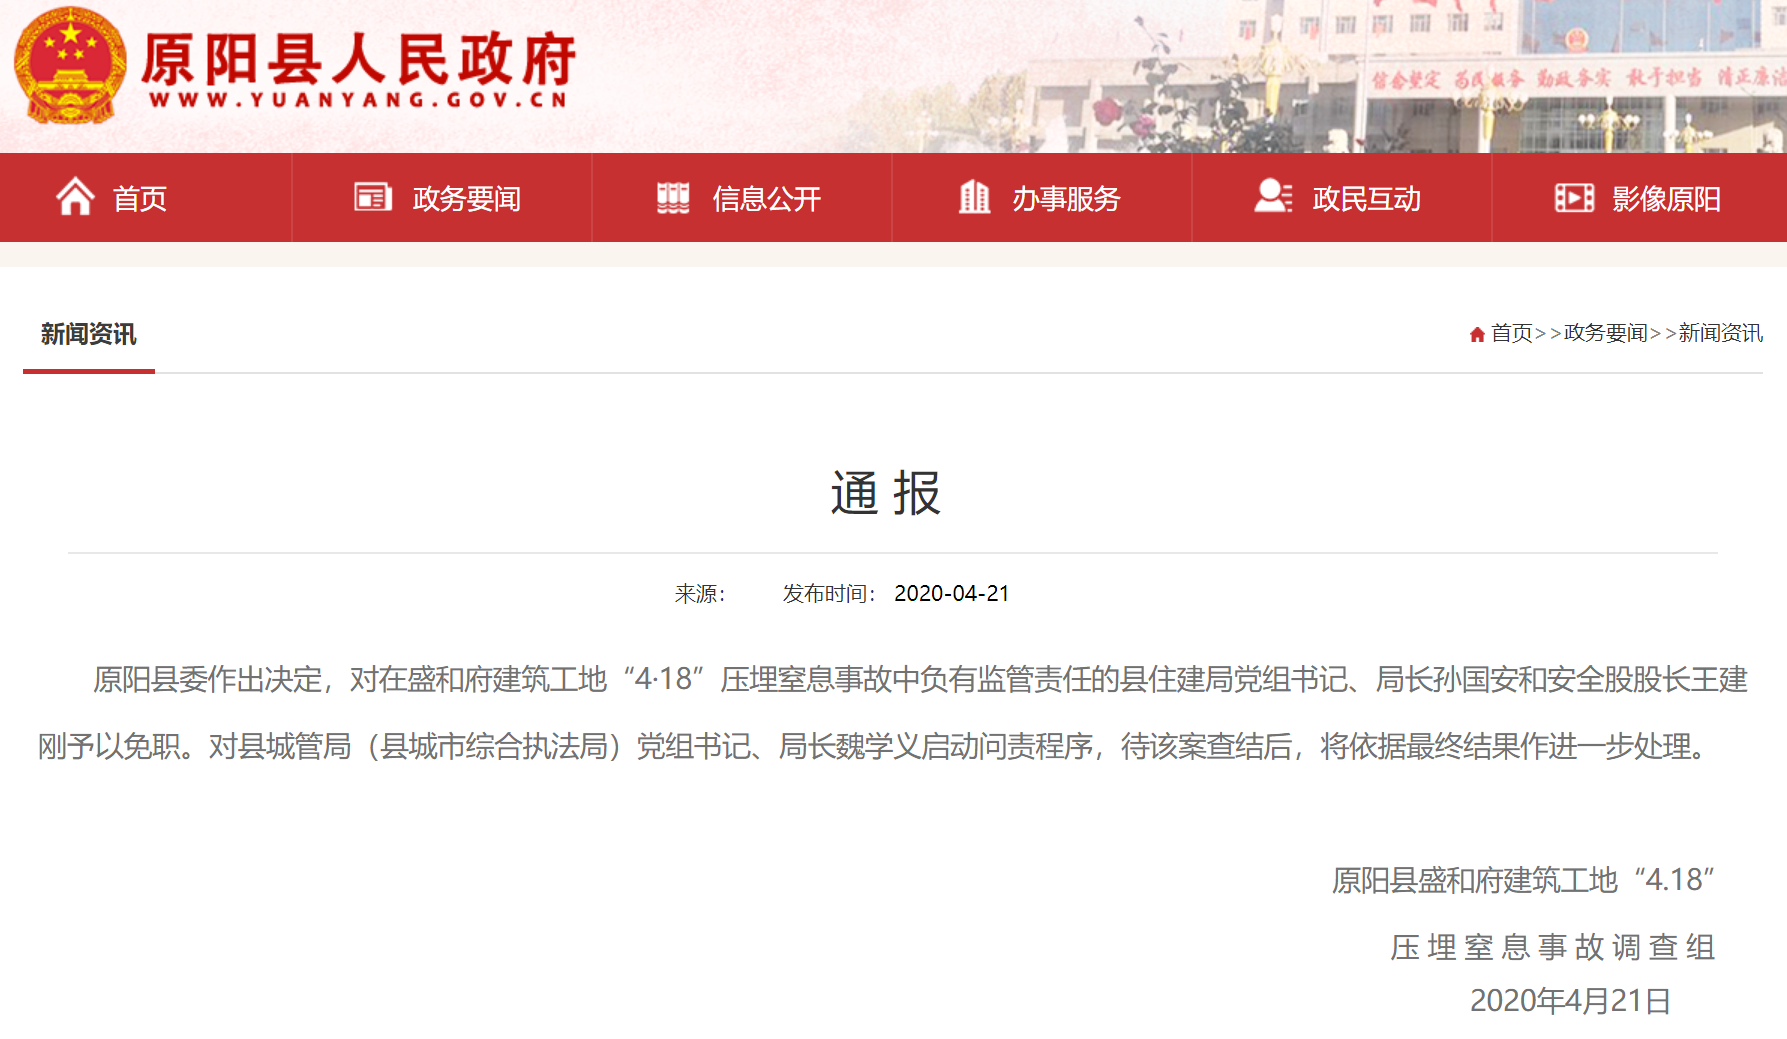This screenshot has width=1787, height=1039.
Task: Click the newspaper icon beside 政务要闻
Action: (x=373, y=197)
